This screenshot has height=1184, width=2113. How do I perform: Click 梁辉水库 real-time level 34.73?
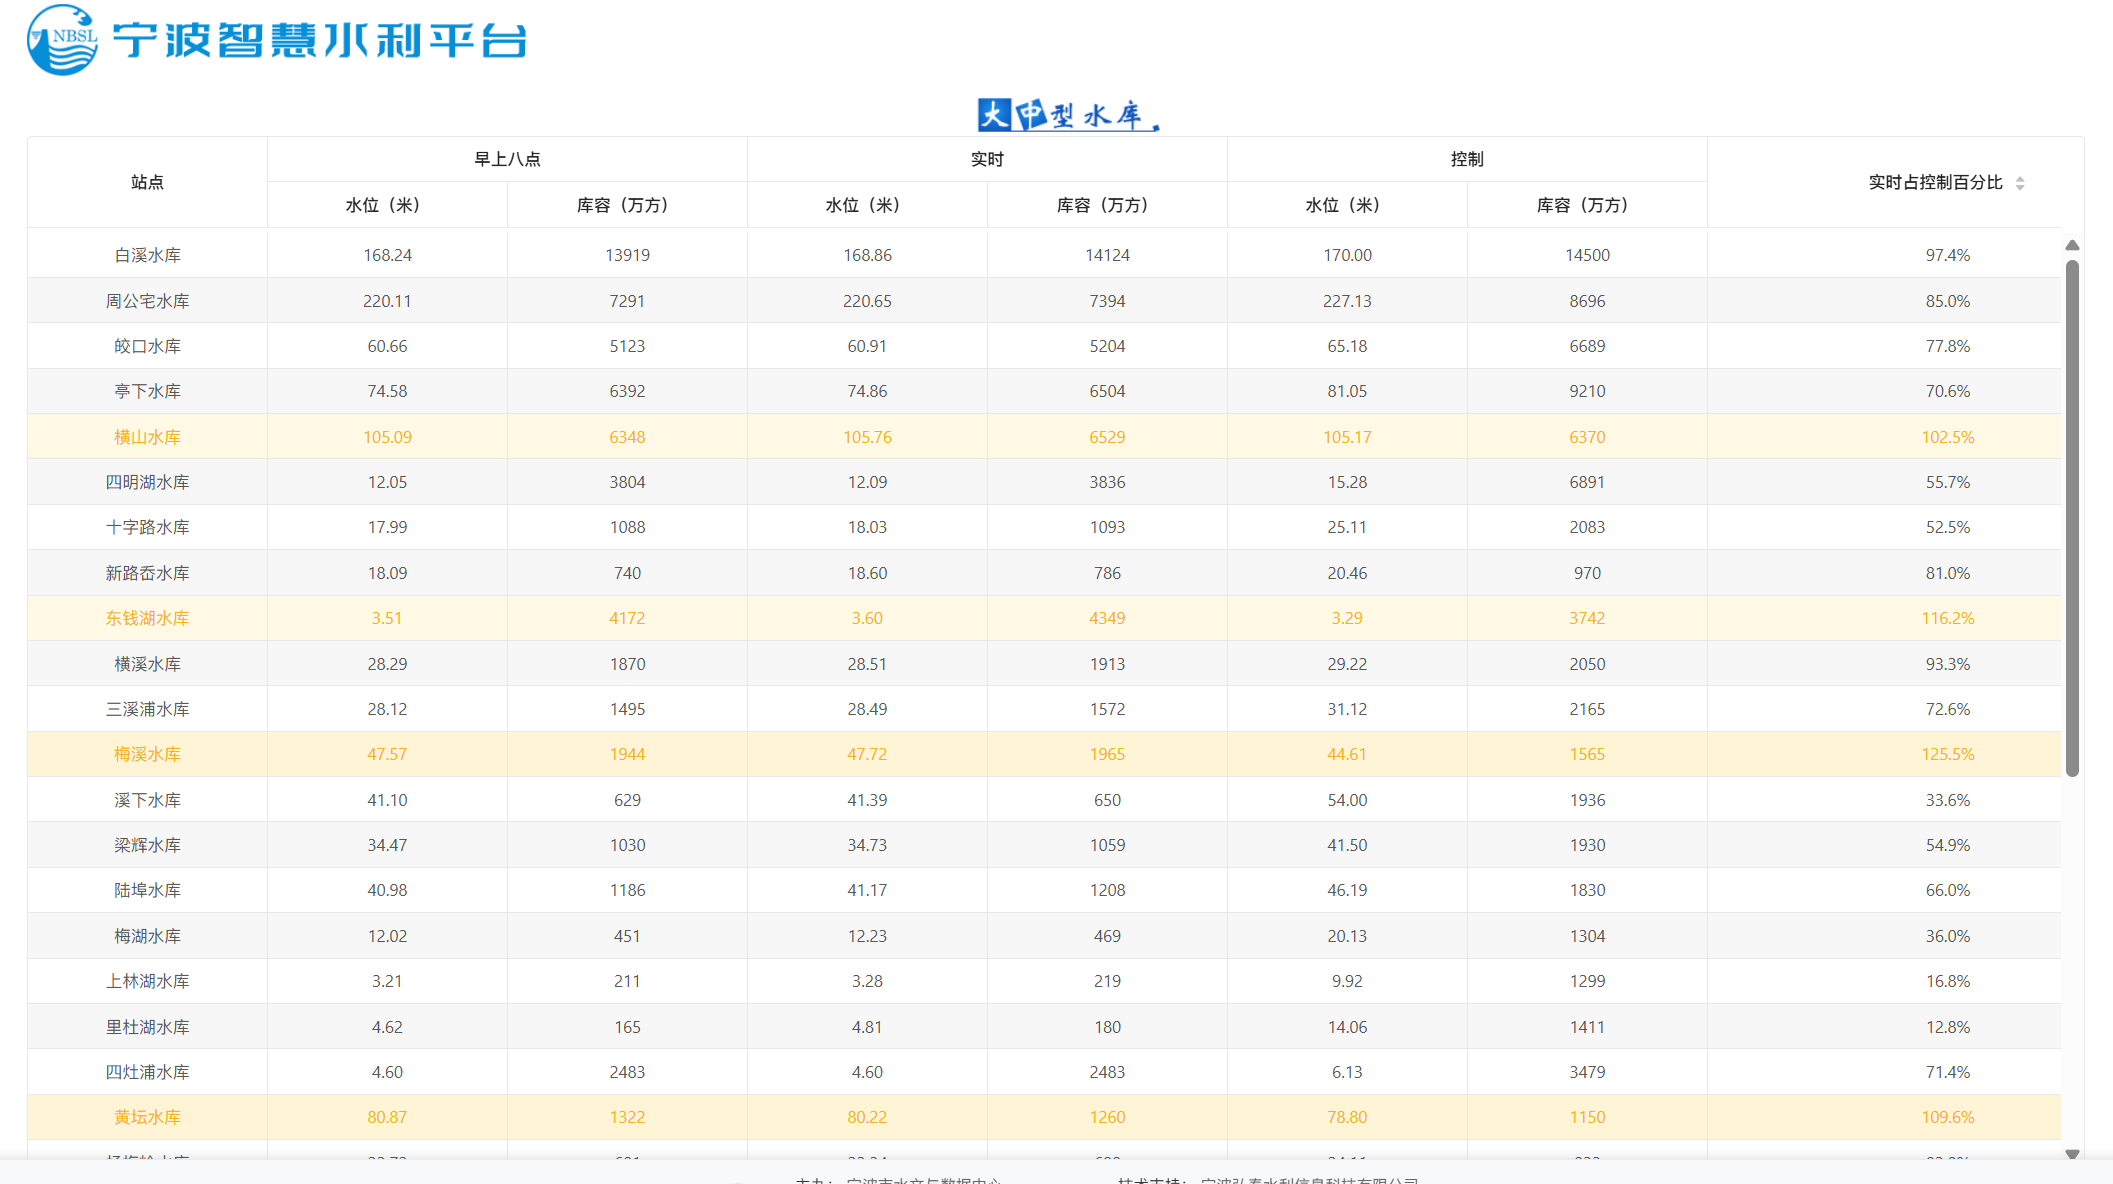click(x=867, y=845)
